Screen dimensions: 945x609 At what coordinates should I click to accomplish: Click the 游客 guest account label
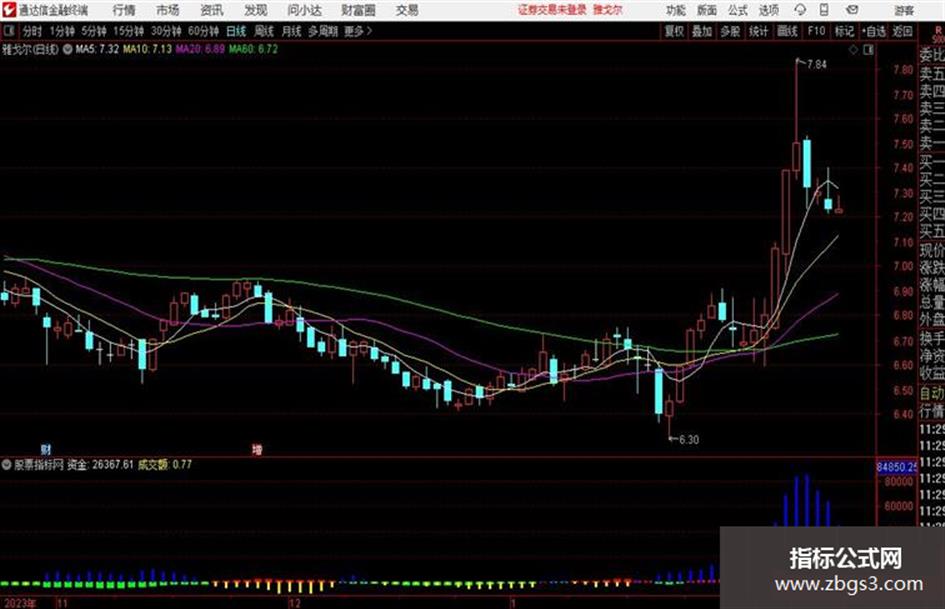903,10
